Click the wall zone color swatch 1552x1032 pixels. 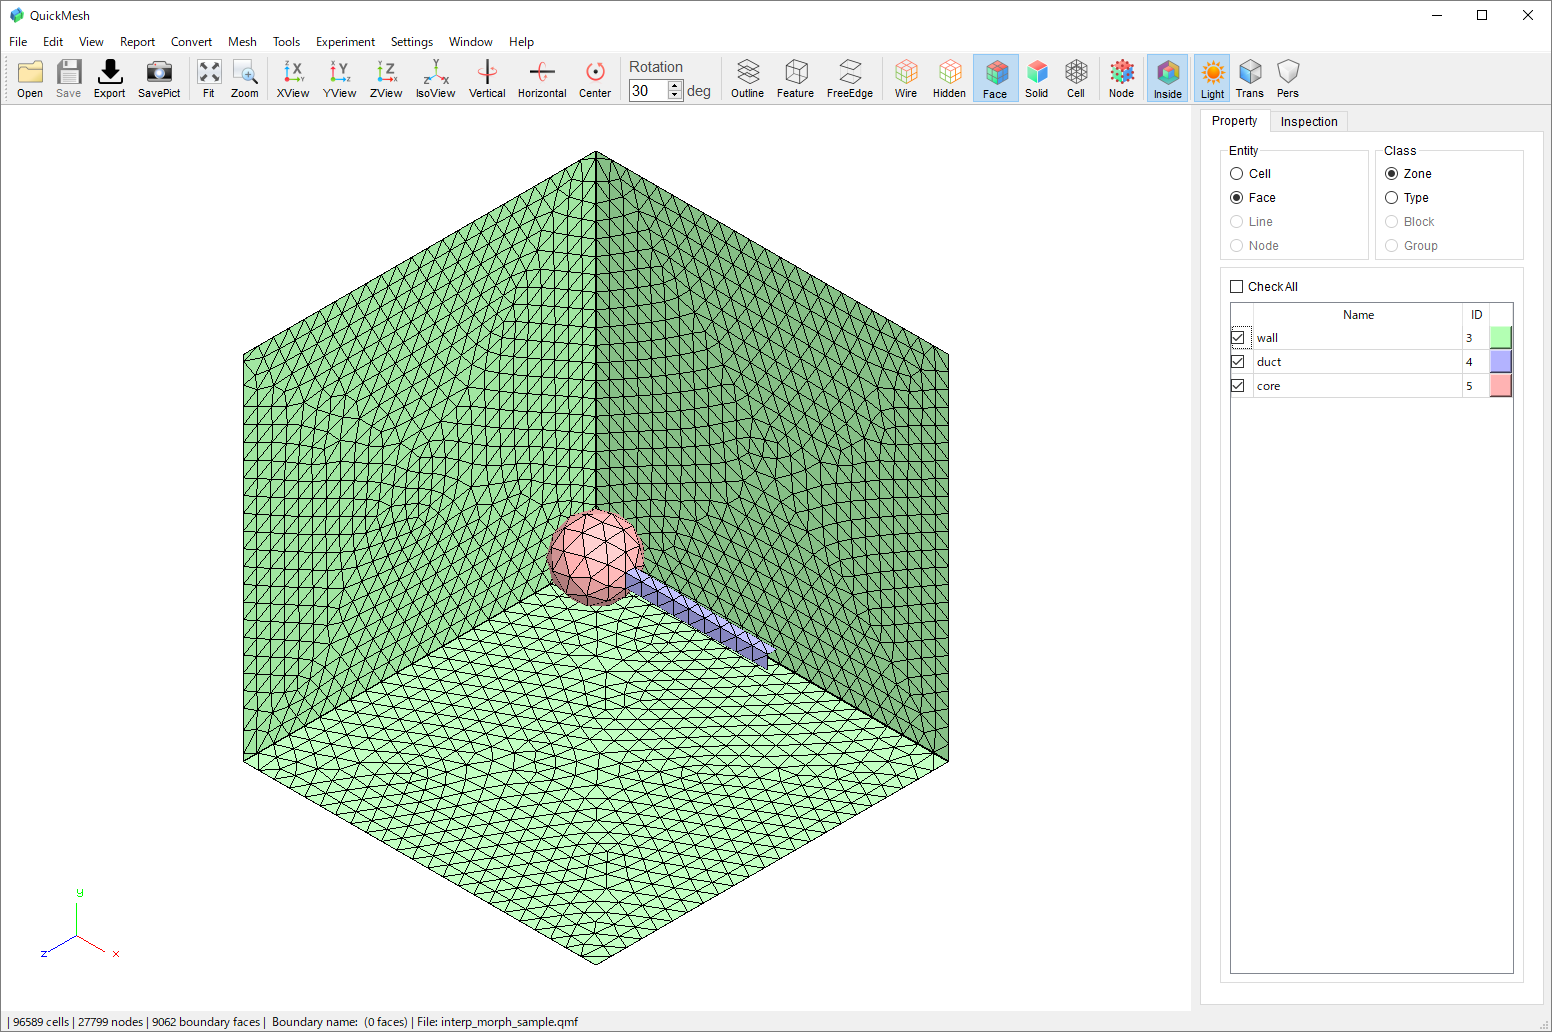point(1500,337)
